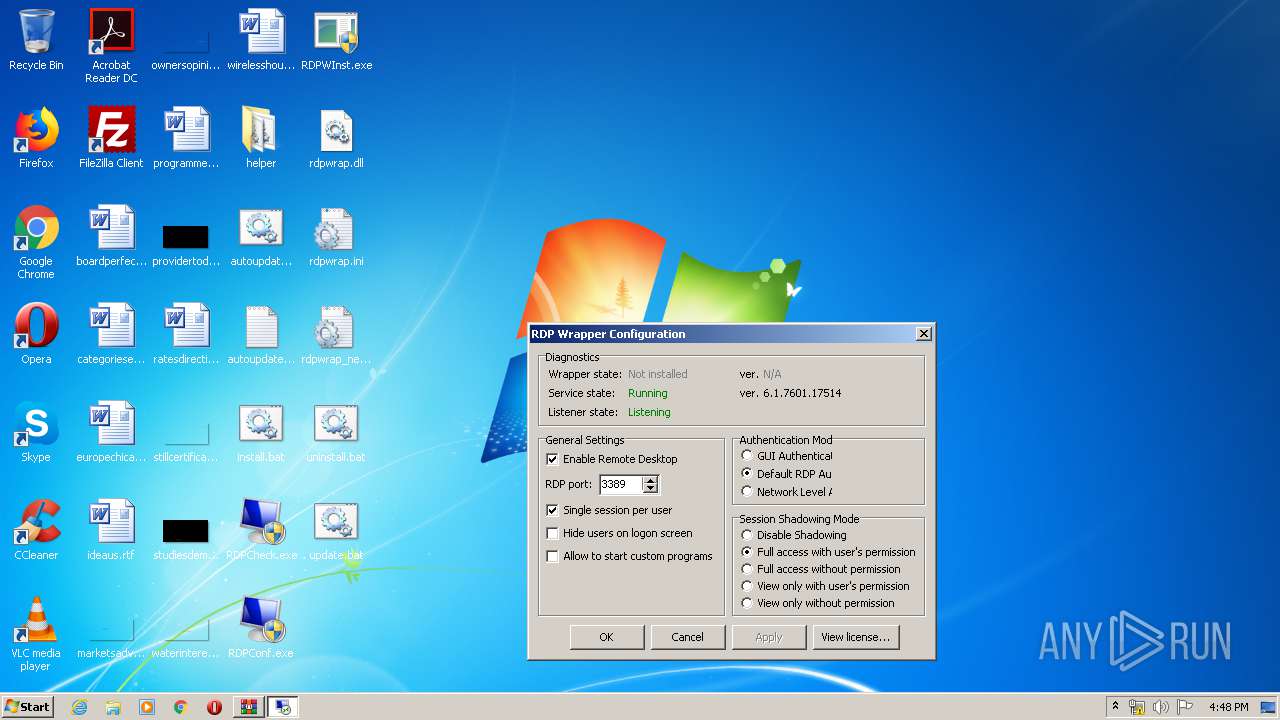Select GUI Authentication radio option
Screen dimensions: 1280x720
click(747, 456)
